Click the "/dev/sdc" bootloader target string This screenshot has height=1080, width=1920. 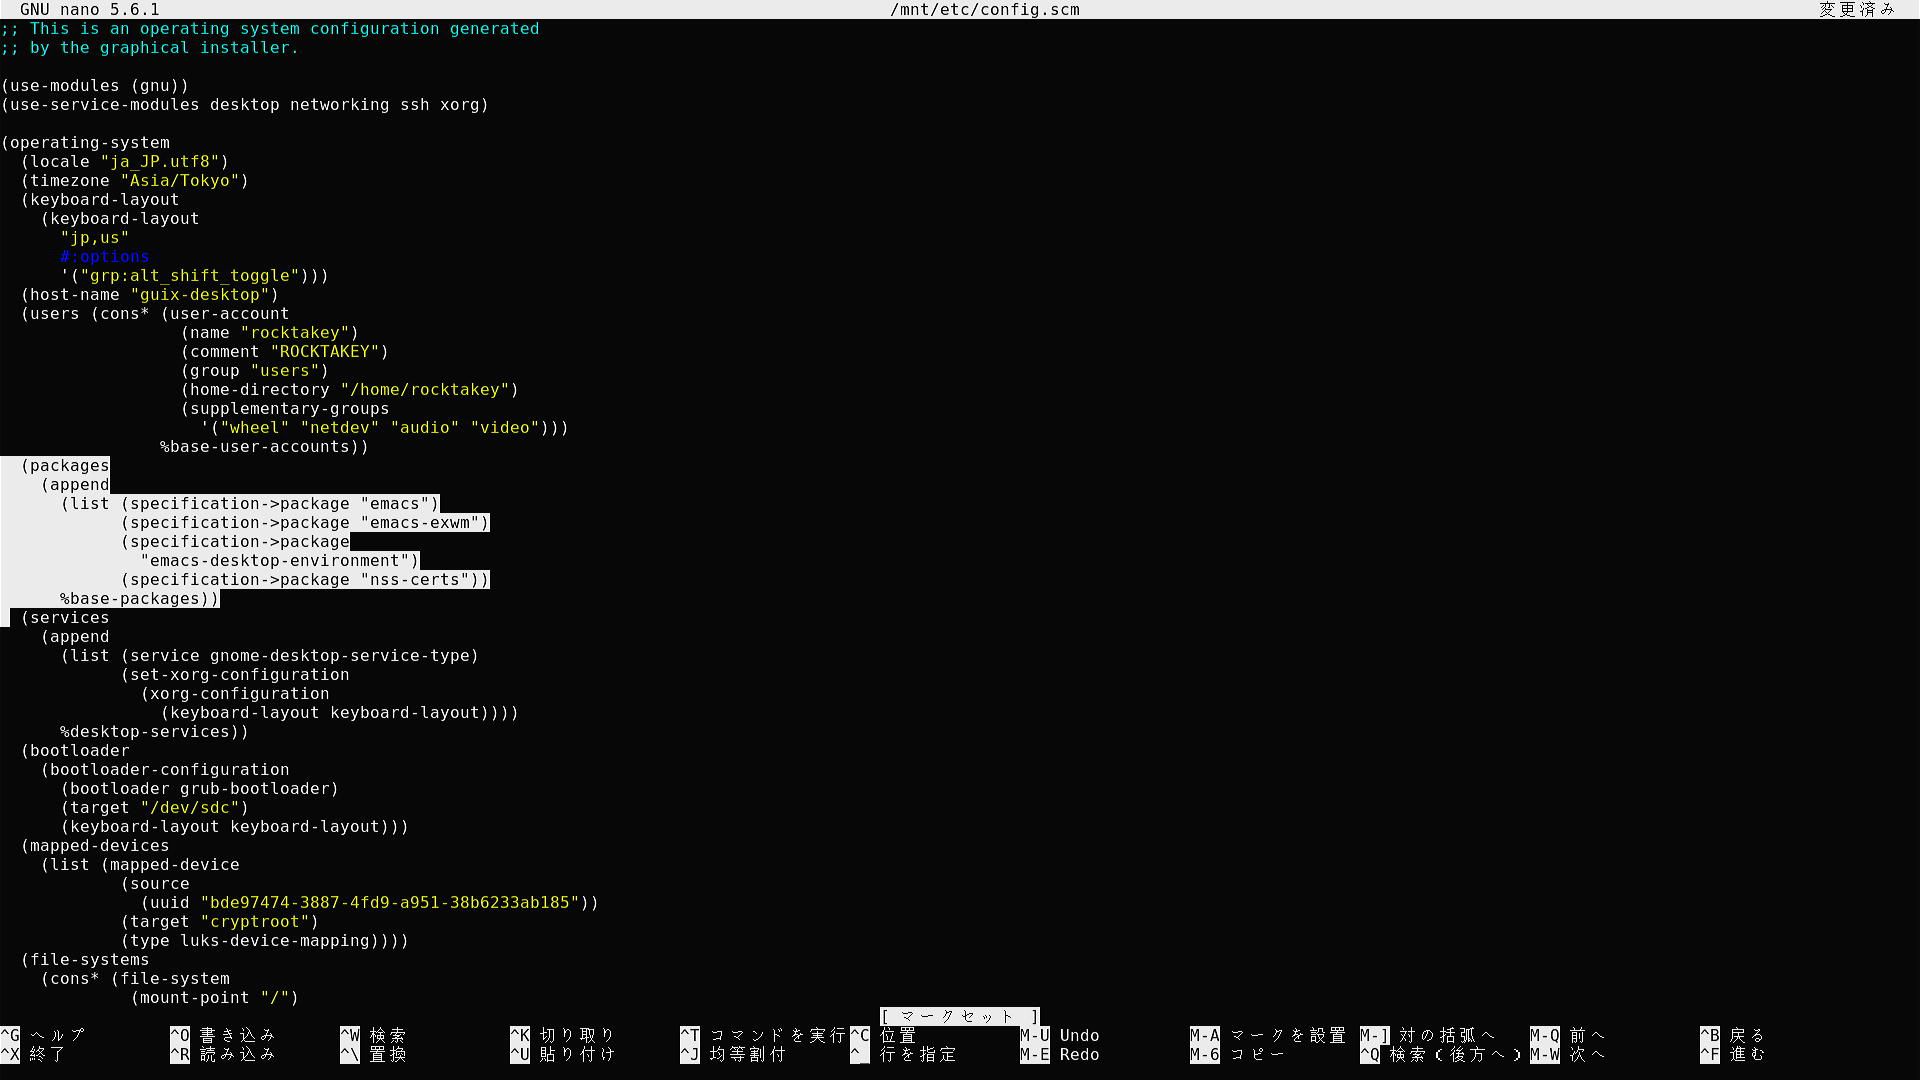click(x=190, y=808)
